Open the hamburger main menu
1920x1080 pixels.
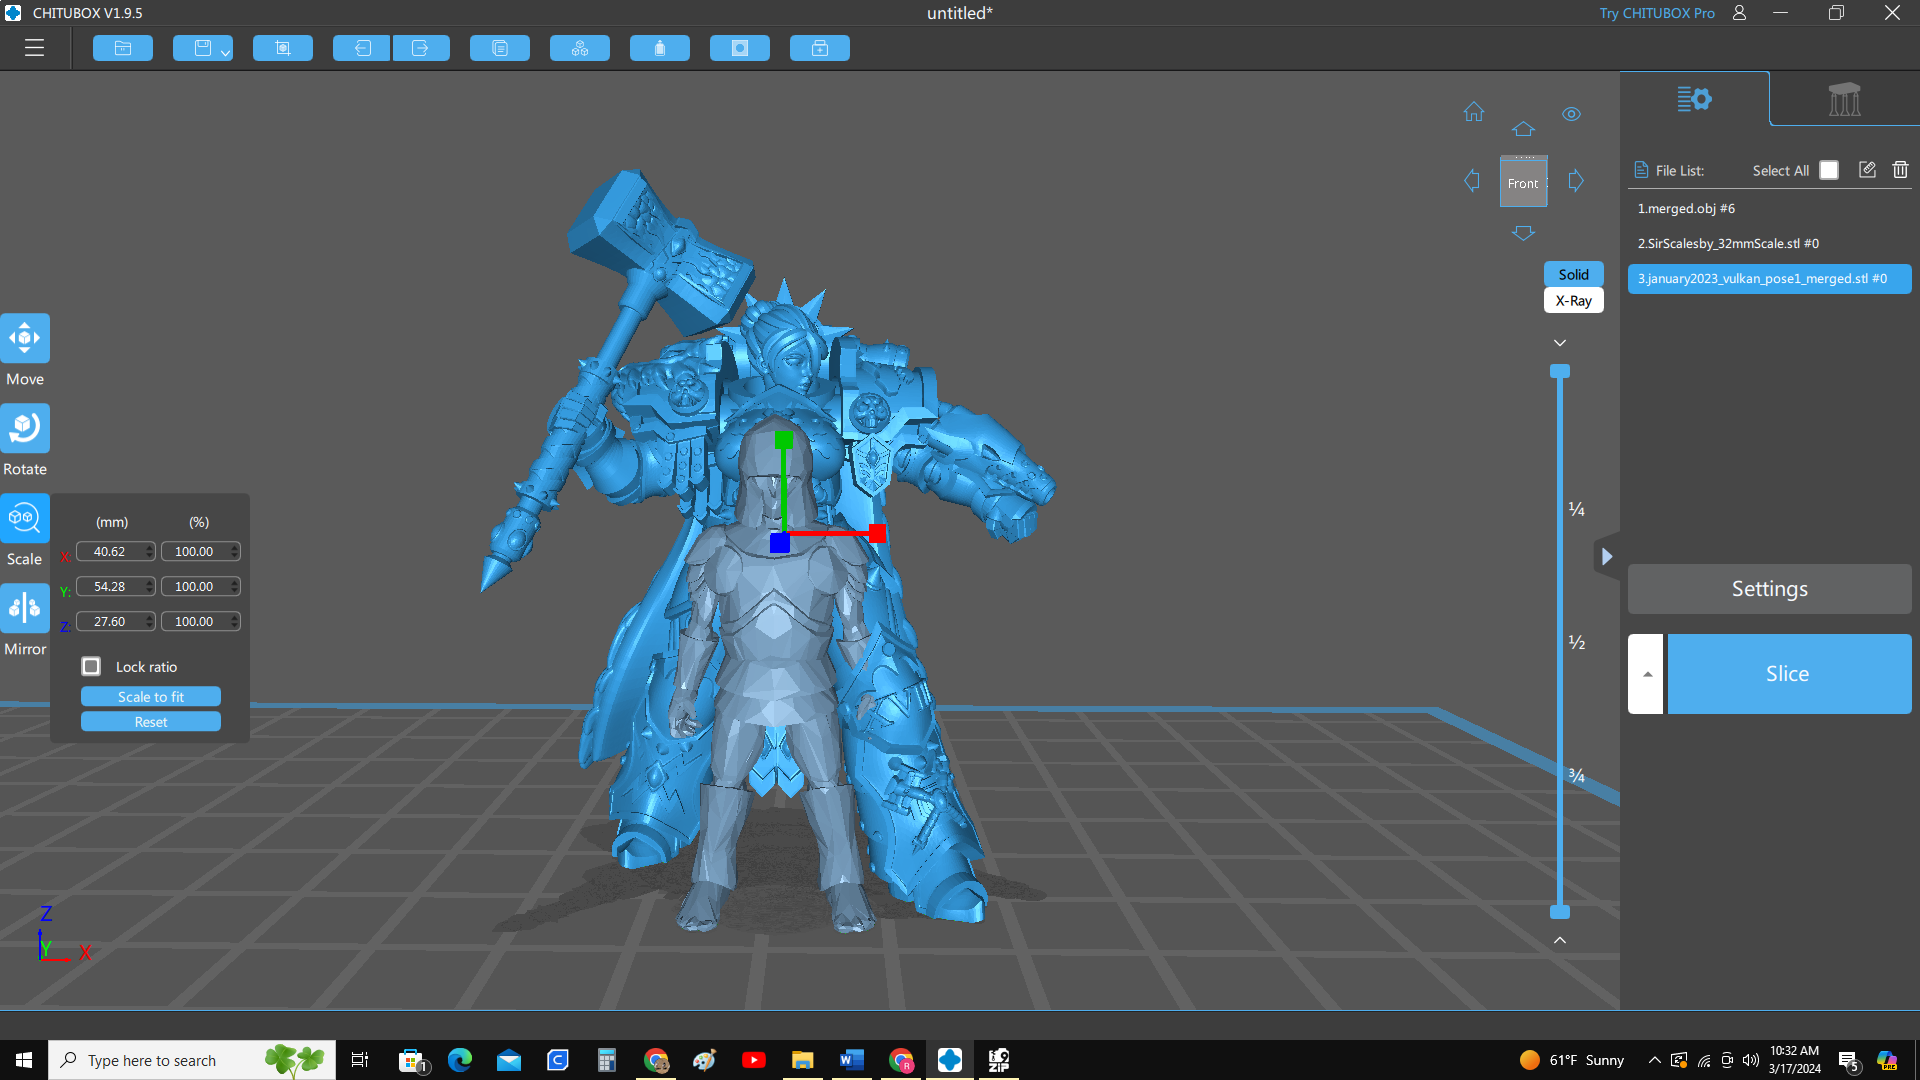(34, 48)
